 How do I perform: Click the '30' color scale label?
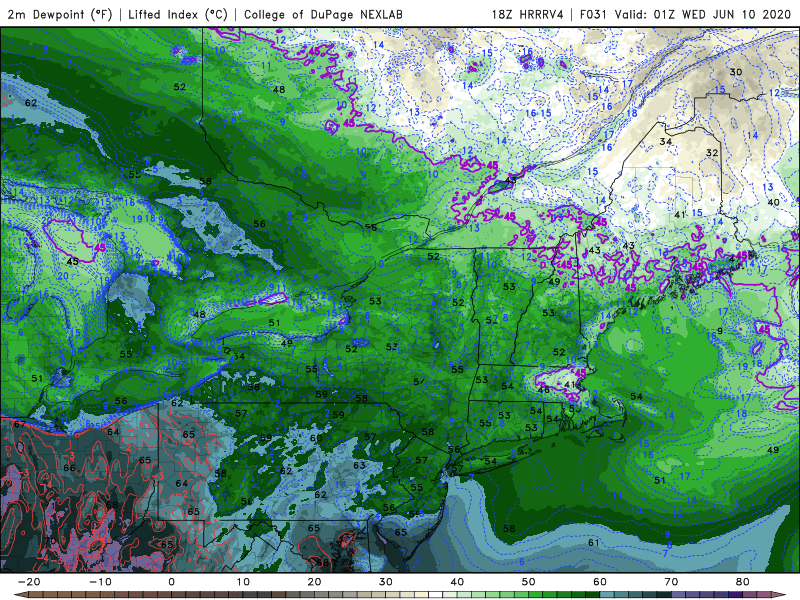click(x=386, y=582)
